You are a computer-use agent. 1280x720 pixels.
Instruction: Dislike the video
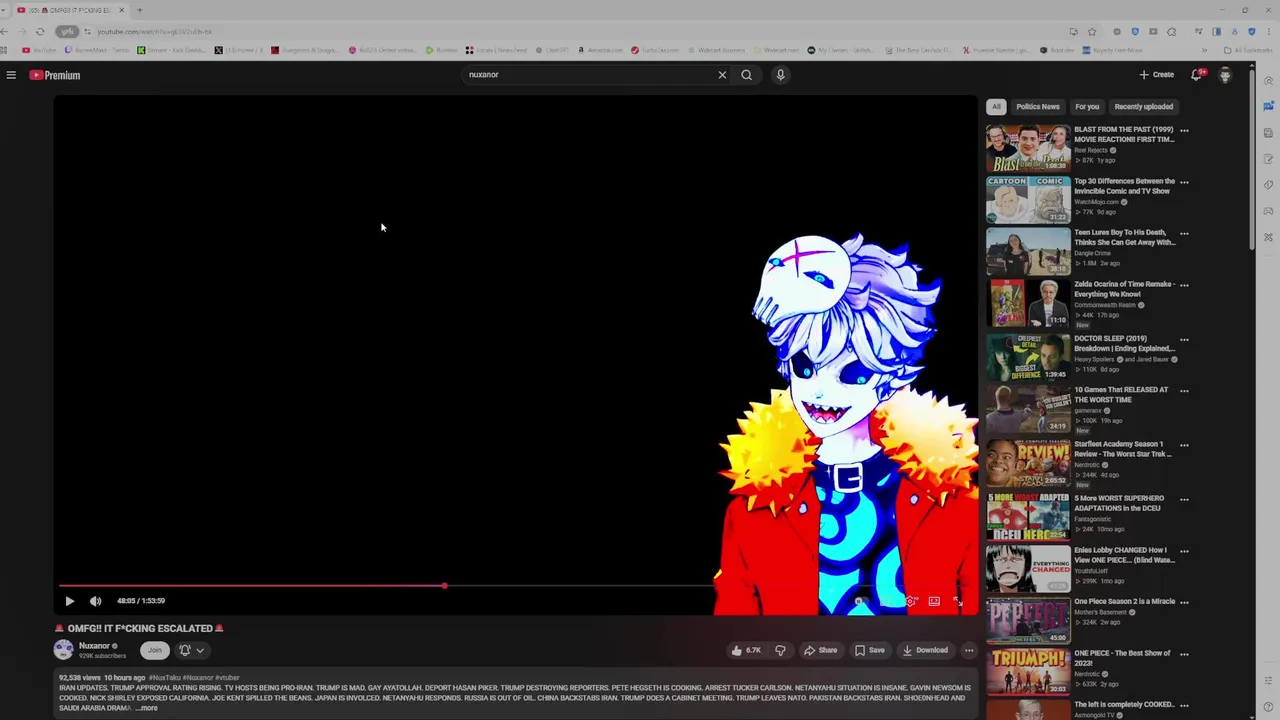tap(780, 650)
